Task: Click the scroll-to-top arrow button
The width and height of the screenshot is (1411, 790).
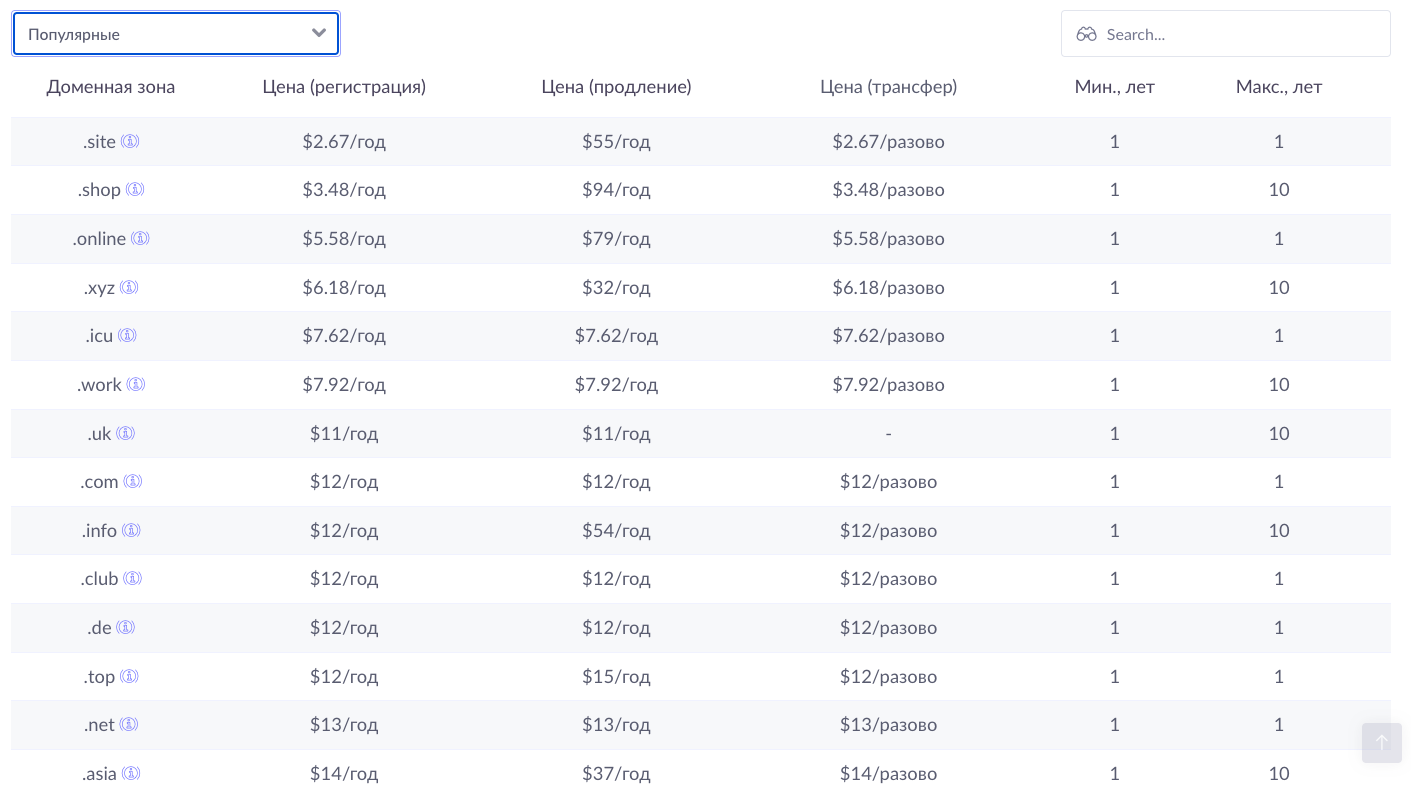Action: [x=1381, y=743]
